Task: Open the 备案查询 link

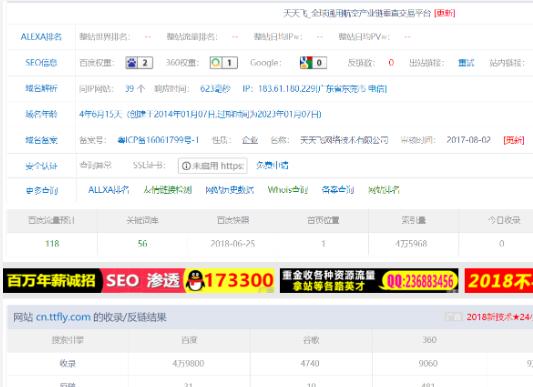Action: click(338, 190)
